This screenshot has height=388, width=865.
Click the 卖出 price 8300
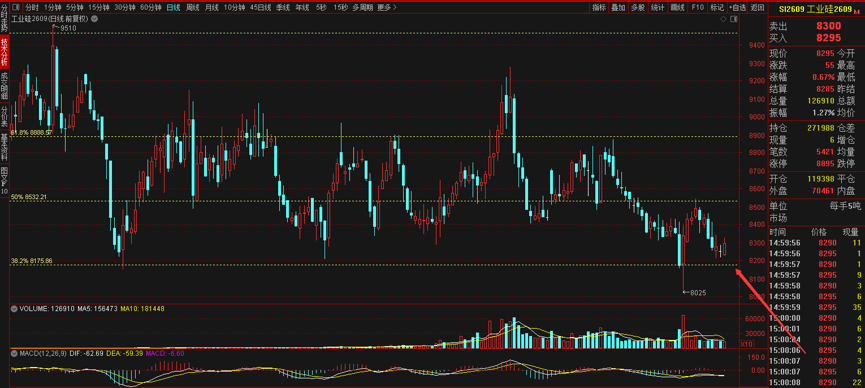pyautogui.click(x=828, y=25)
